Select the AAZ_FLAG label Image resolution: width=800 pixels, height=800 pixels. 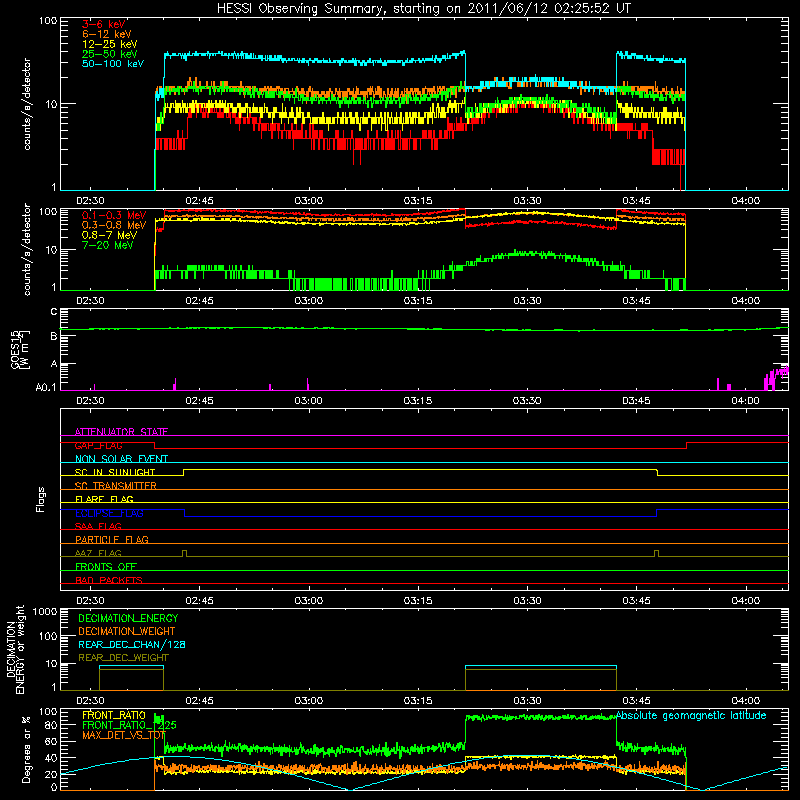click(x=98, y=553)
